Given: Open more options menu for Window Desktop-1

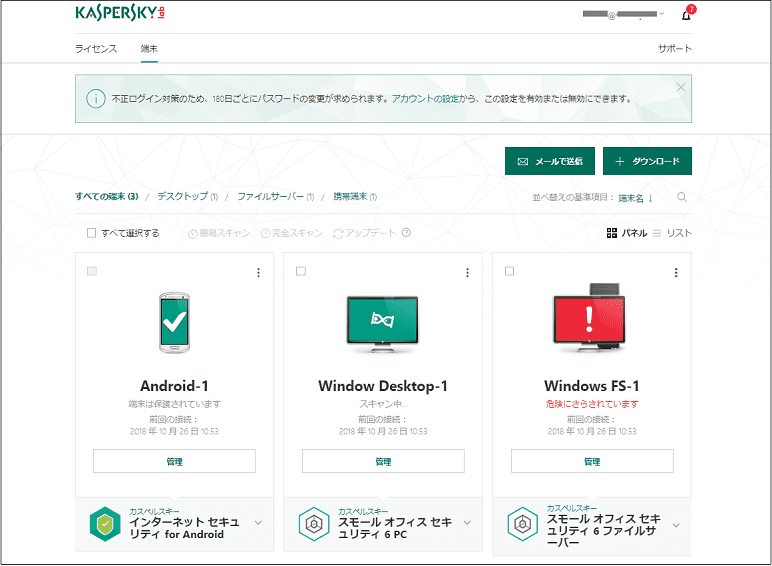Looking at the screenshot, I should (x=467, y=273).
